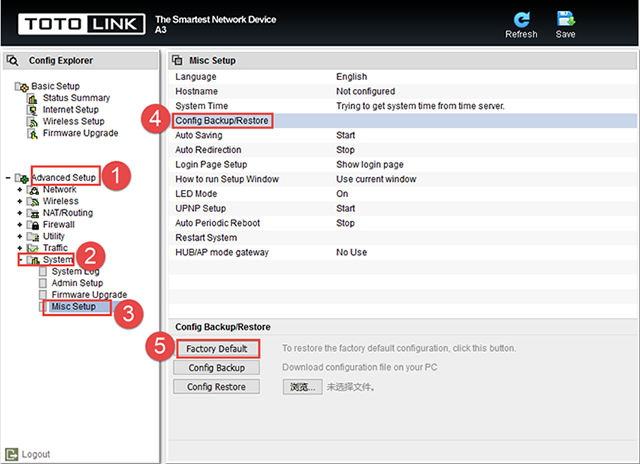Image resolution: width=640 pixels, height=464 pixels.
Task: Click the Traffic chart icon
Action: pyautogui.click(x=33, y=248)
